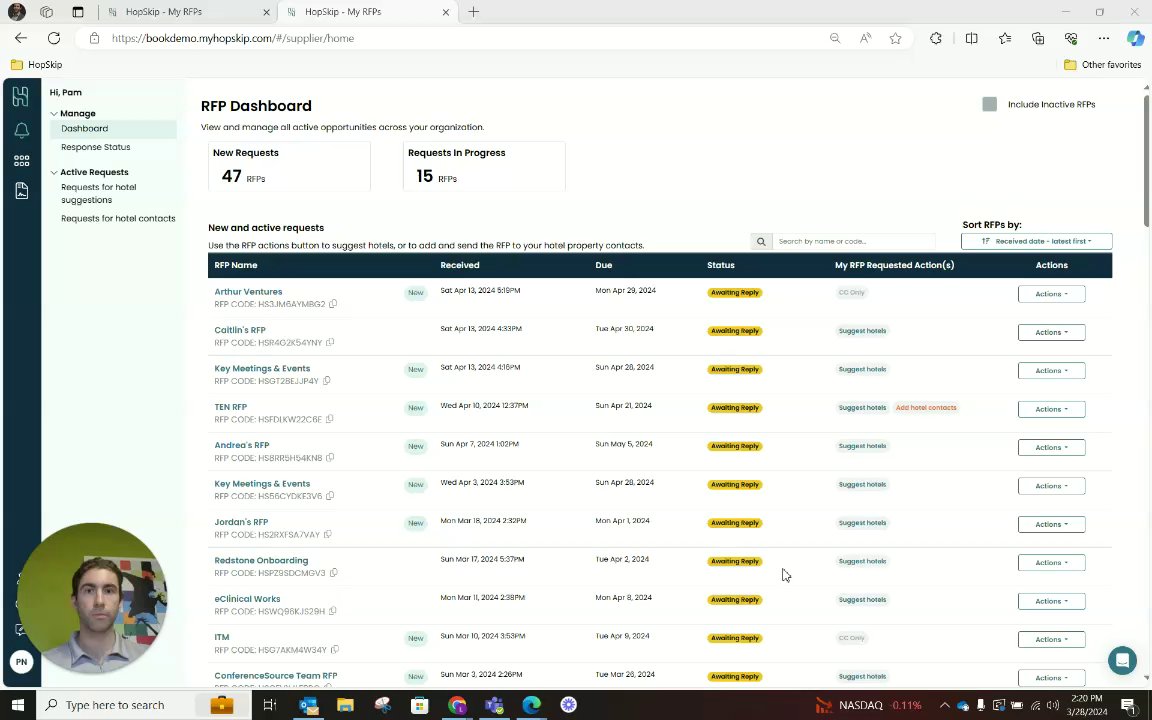Copy RFP code for Jordan's RFP
This screenshot has height=720, width=1152.
(x=328, y=535)
